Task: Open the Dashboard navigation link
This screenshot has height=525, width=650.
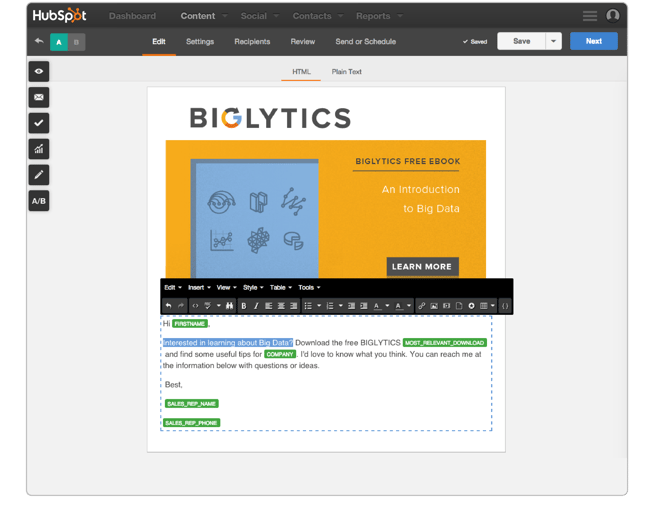Action: (132, 16)
